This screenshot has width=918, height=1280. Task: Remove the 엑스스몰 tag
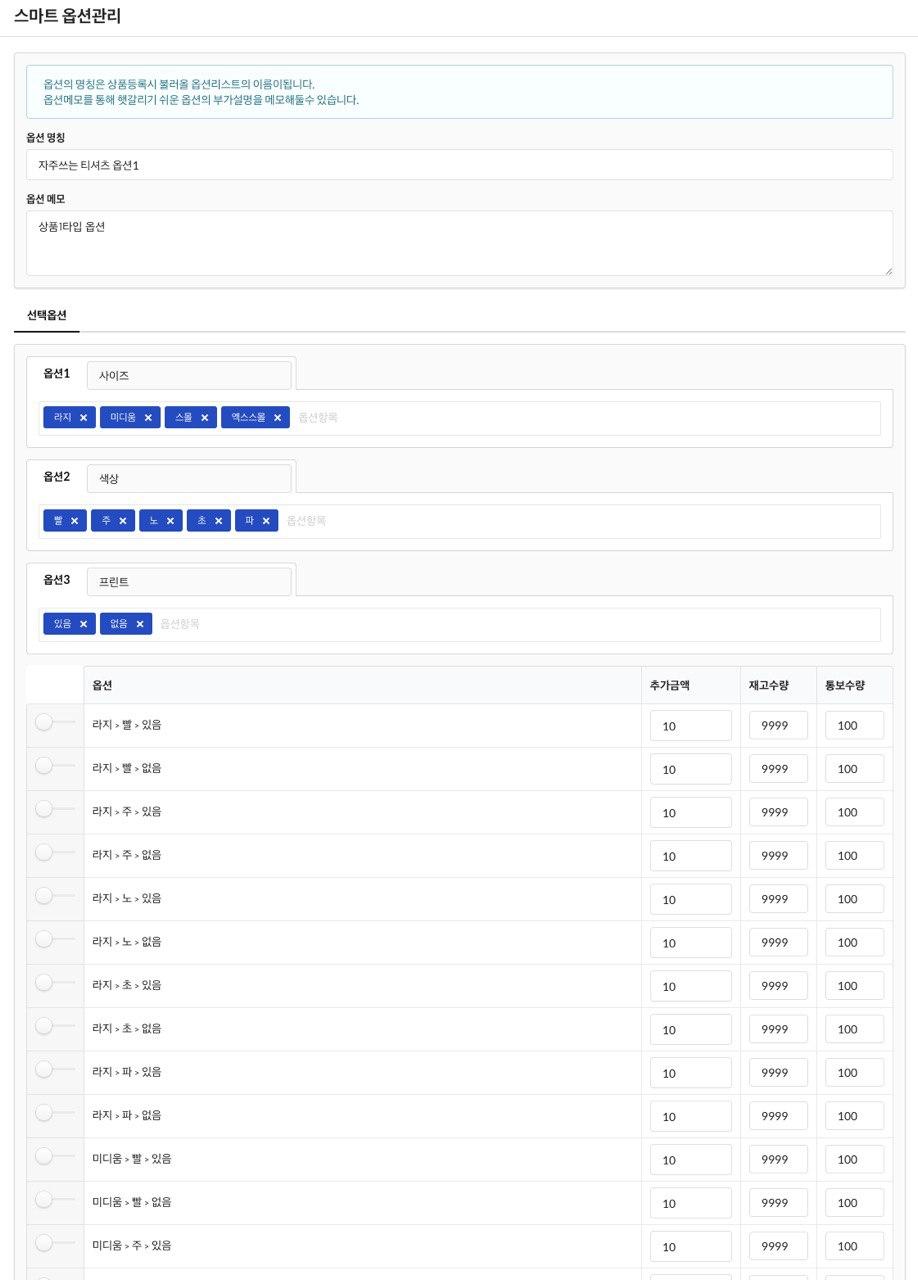click(277, 418)
